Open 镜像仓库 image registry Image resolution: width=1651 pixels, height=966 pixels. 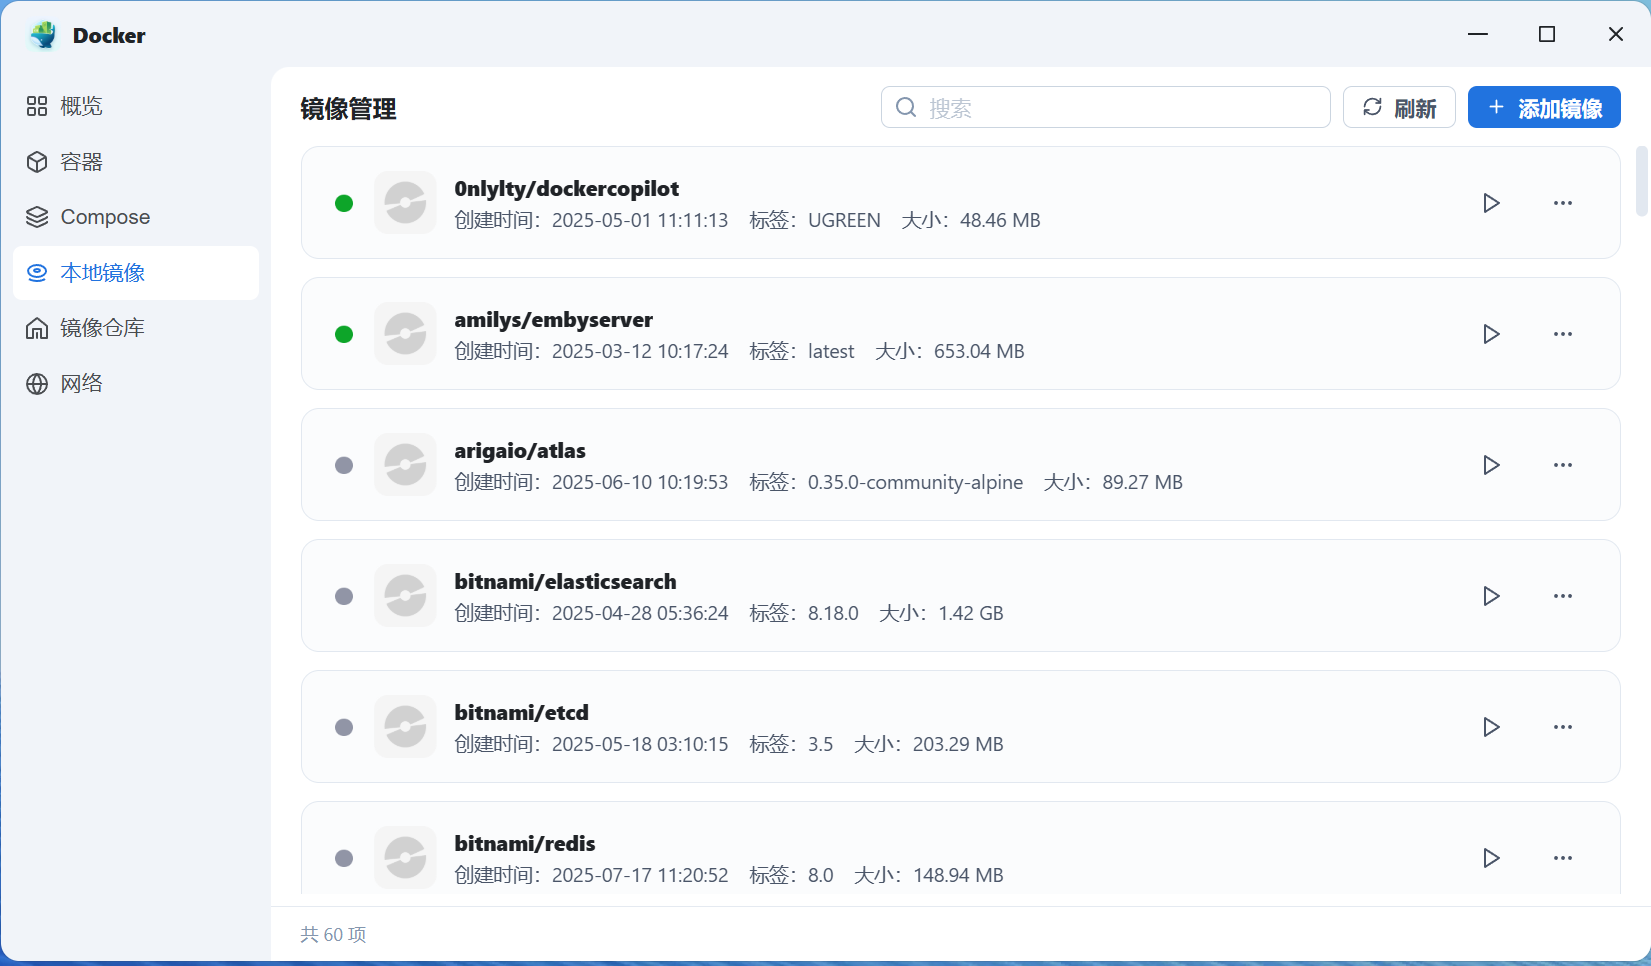102,328
